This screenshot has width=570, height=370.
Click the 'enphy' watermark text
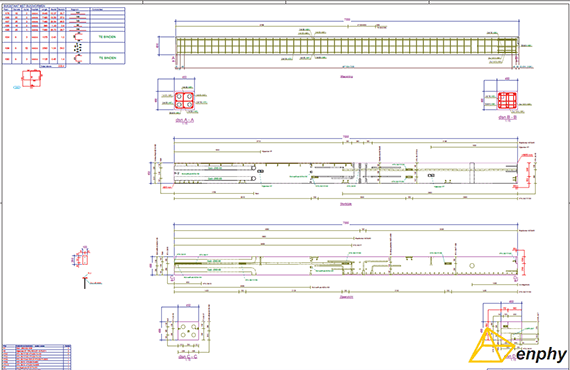tap(541, 354)
